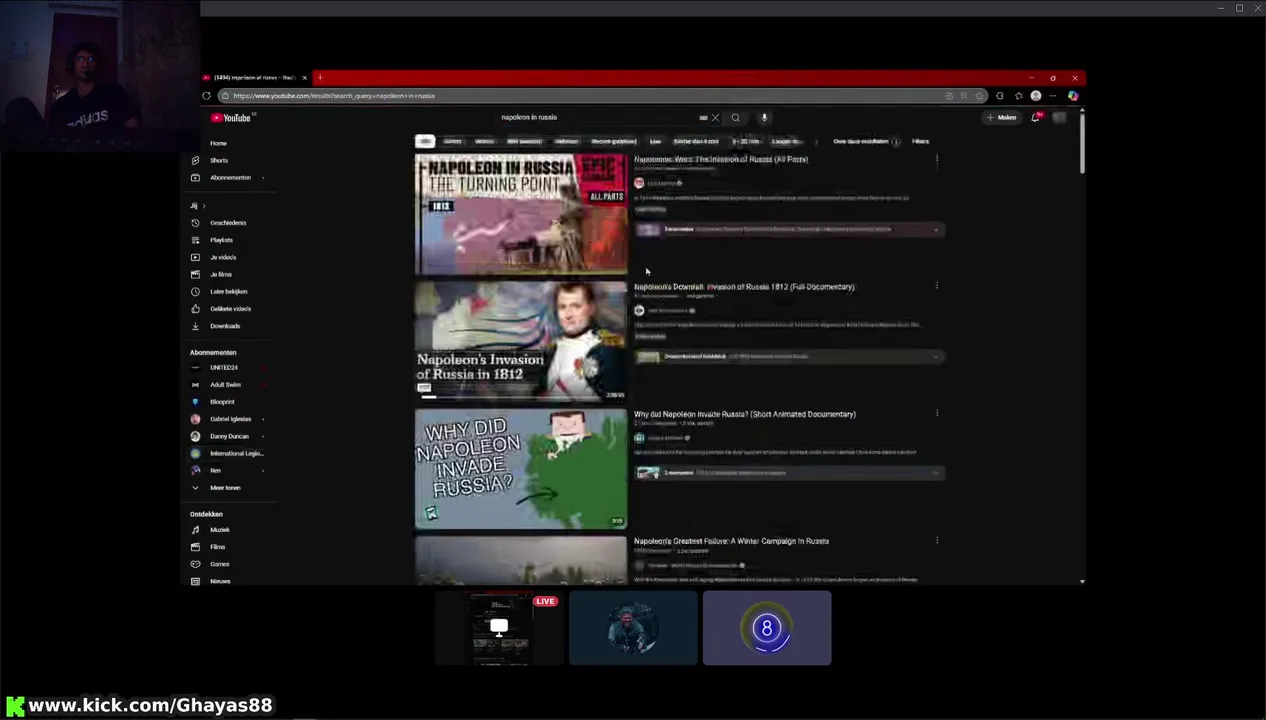Screen dimensions: 1266x720
Task: Open options menu for Napoleon's Downfall video
Action: click(937, 287)
